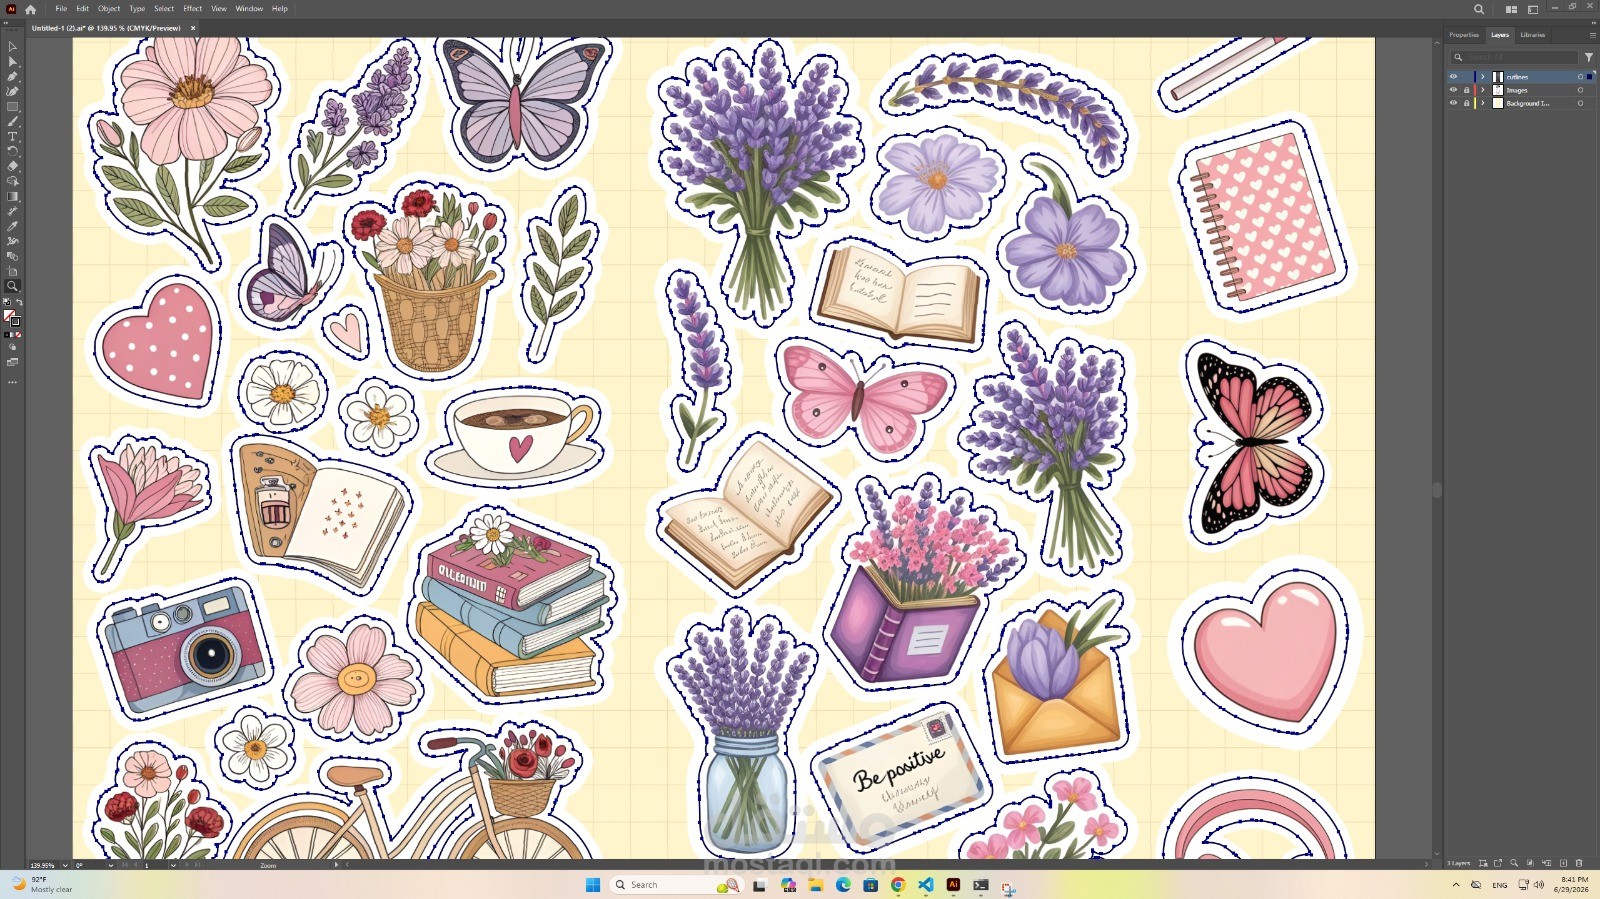This screenshot has width=1600, height=899.
Task: Click the Windows taskbar Search box
Action: click(x=677, y=885)
